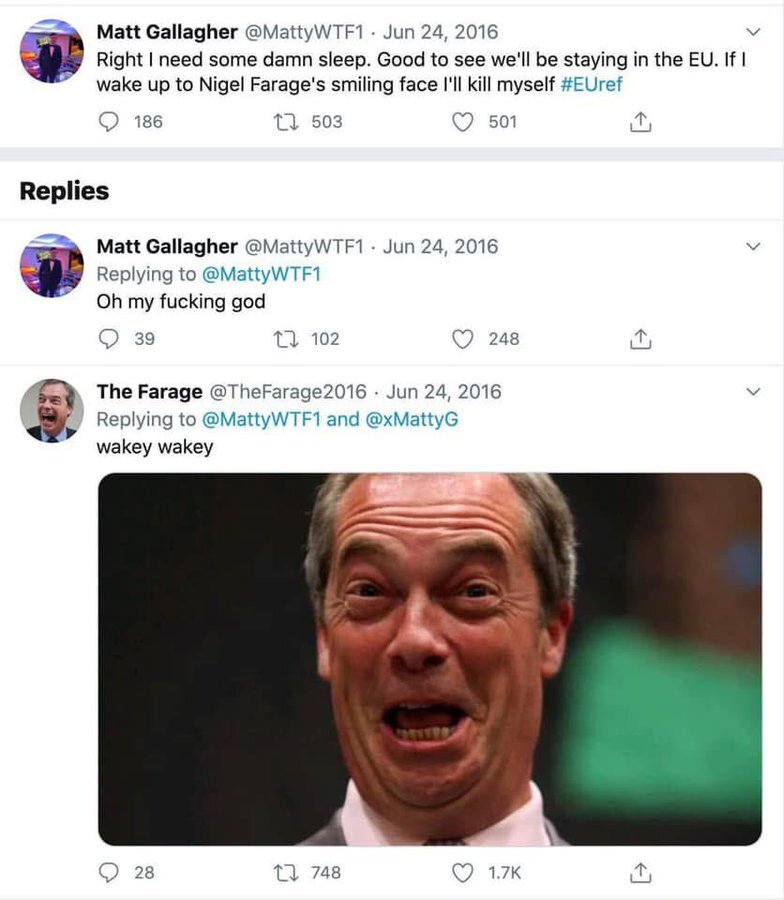Open the @xMattyG mention link

[x=412, y=419]
